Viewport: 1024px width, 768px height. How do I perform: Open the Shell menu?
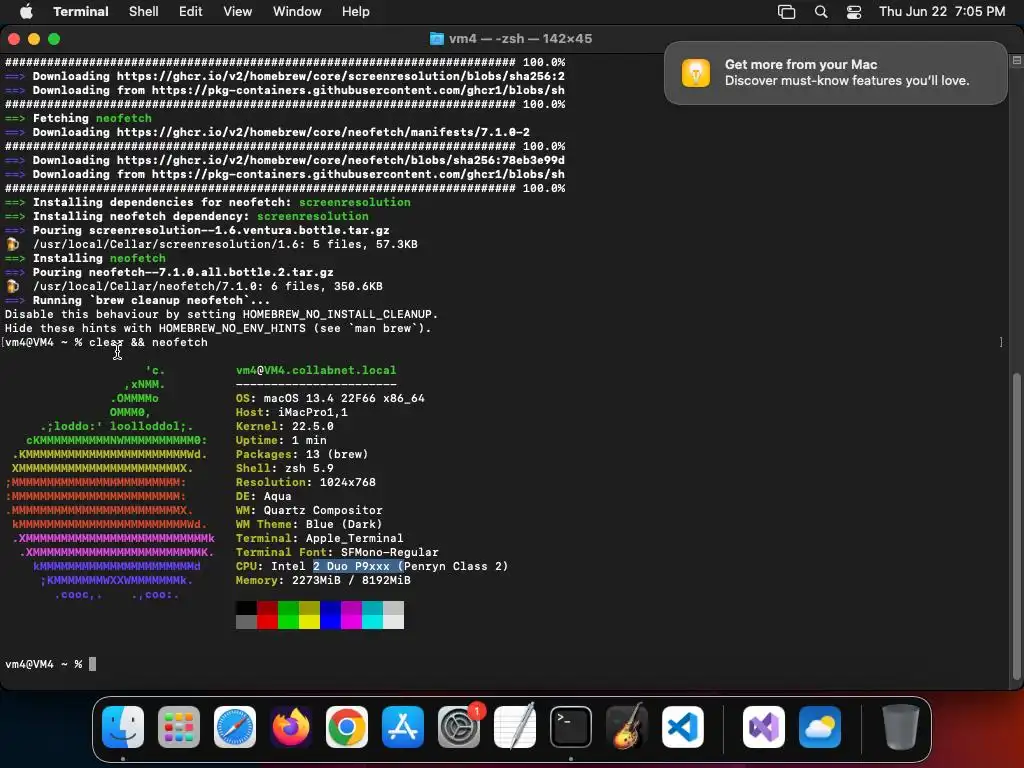pos(144,11)
